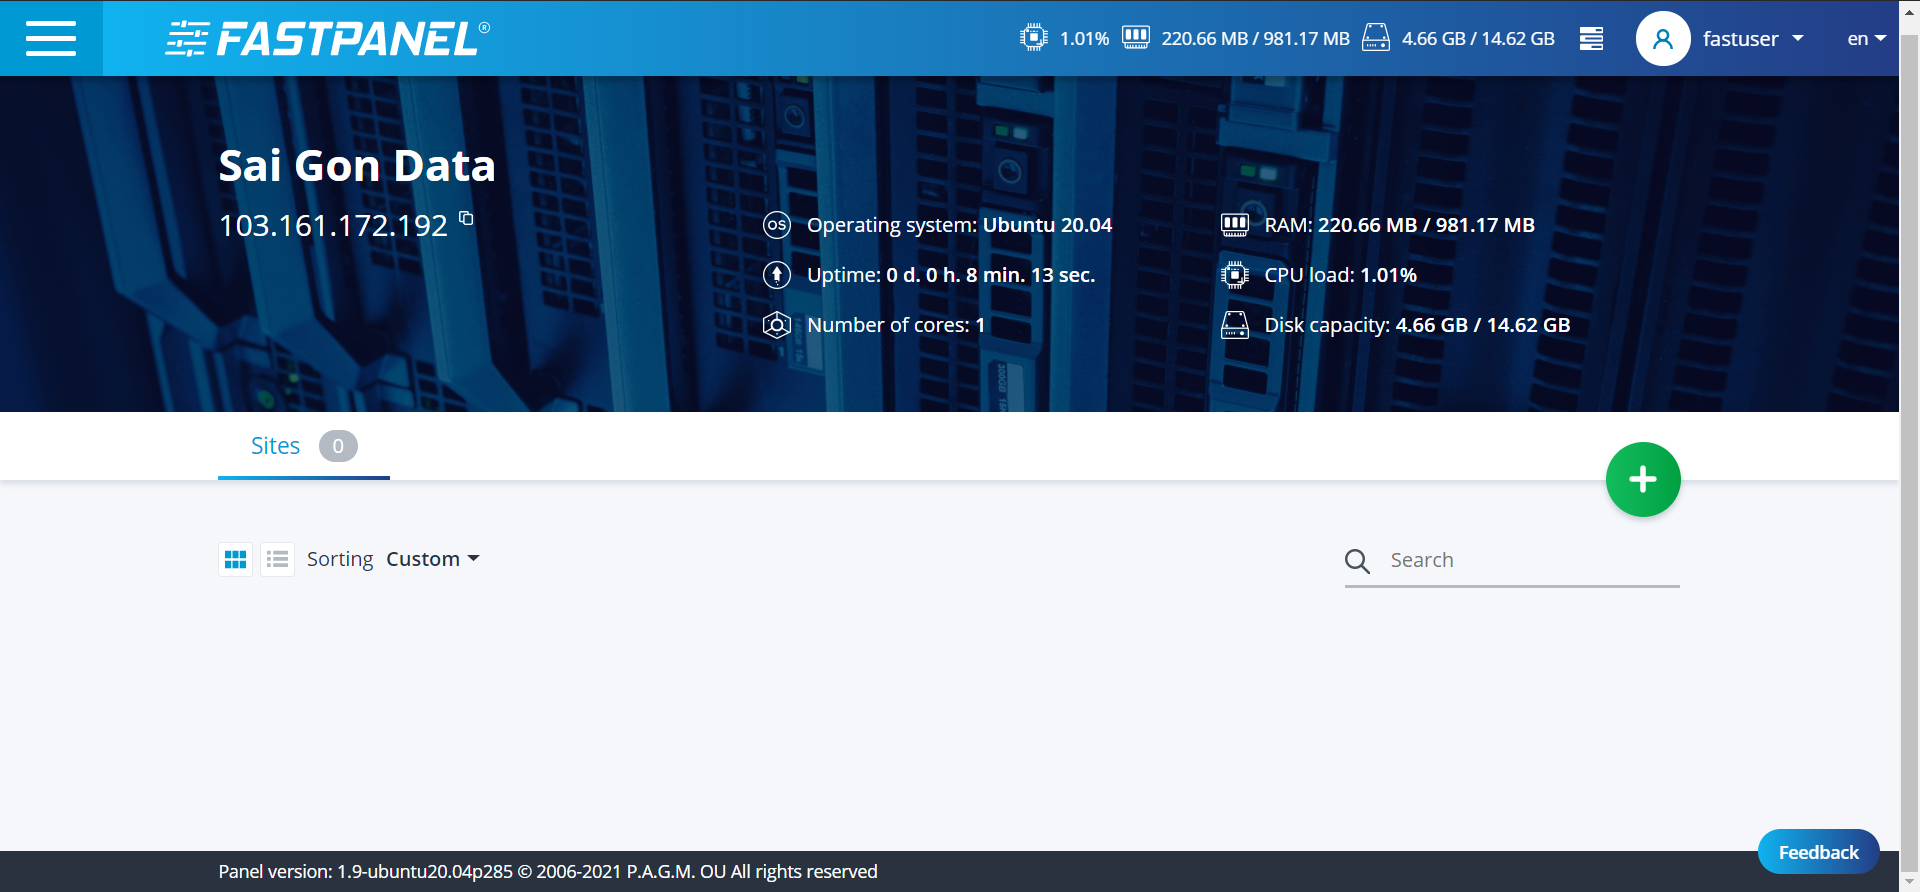Click the Panel version footer text
This screenshot has width=1920, height=892.
click(548, 872)
